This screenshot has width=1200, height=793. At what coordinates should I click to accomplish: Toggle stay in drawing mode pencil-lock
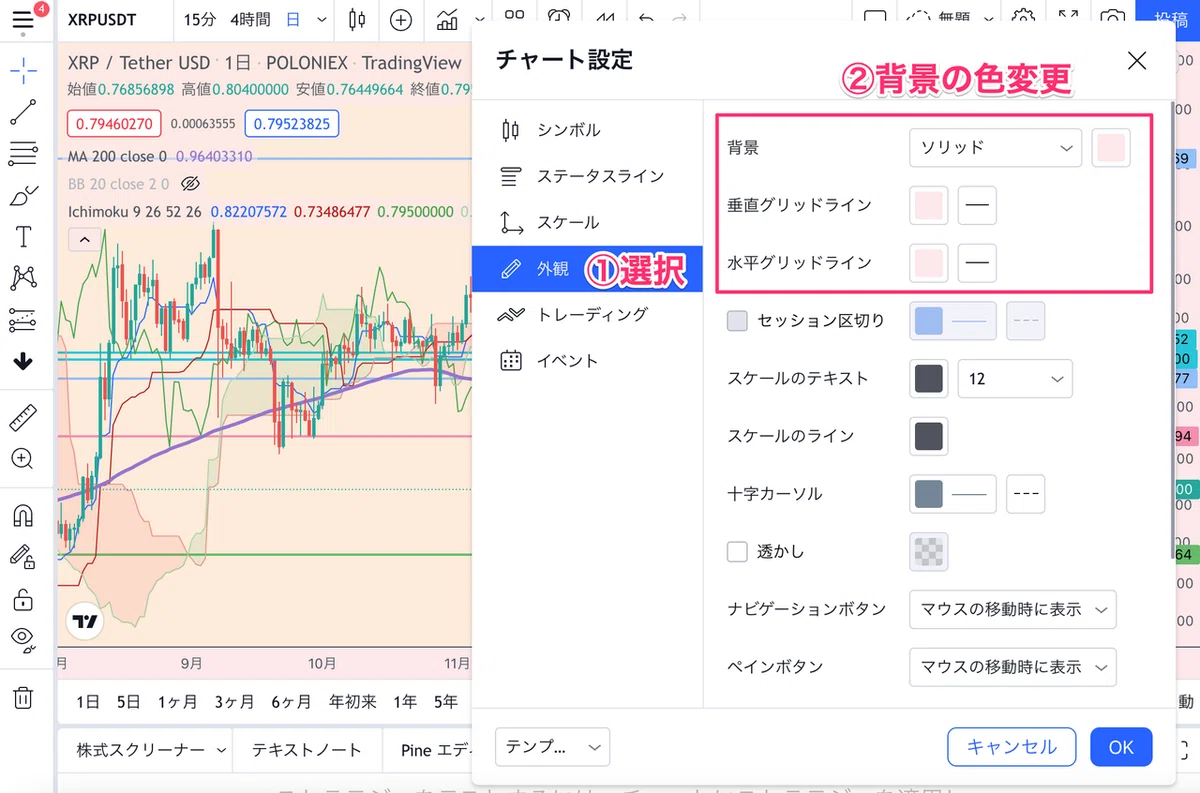click(x=23, y=557)
